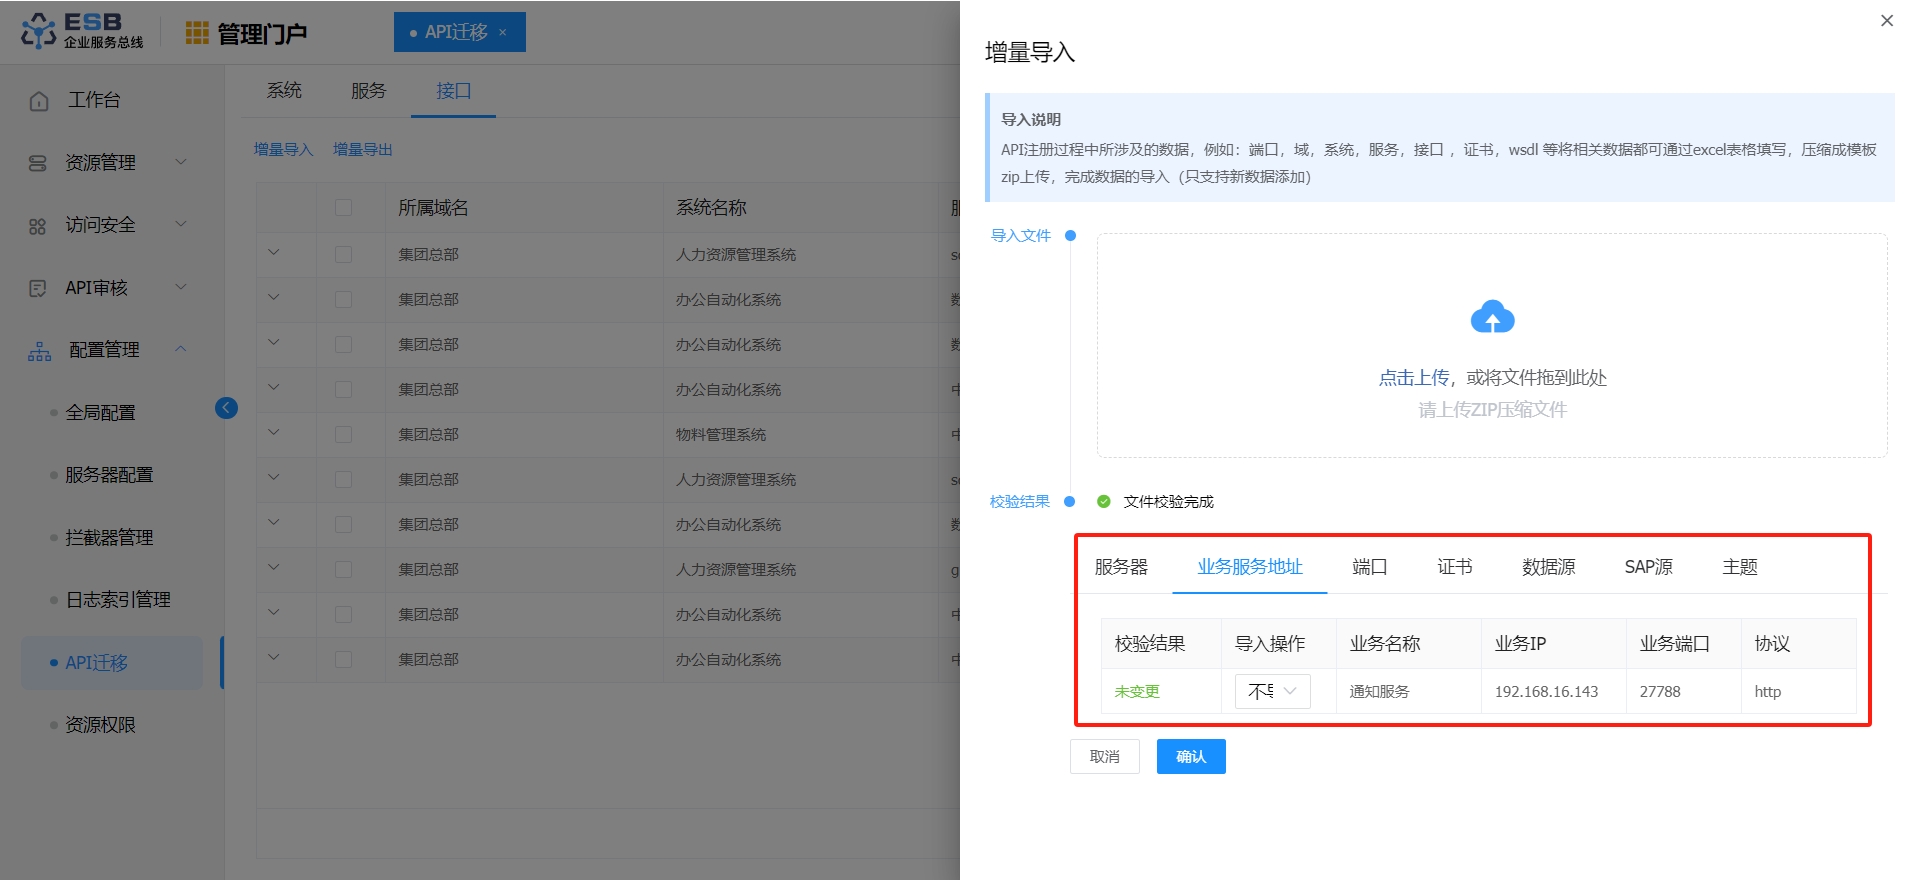Viewport: 1920px width, 880px height.
Task: Click the 增量导出 link
Action: (x=362, y=150)
